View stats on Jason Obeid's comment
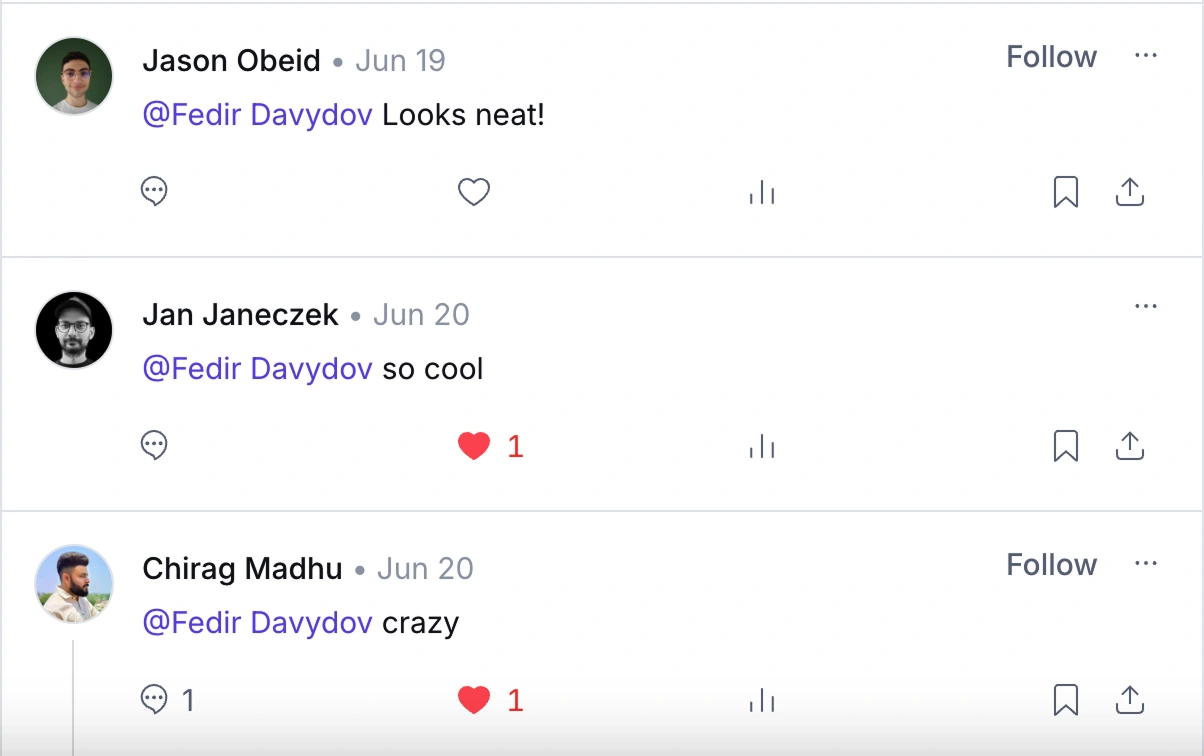This screenshot has width=1204, height=756. pos(762,192)
